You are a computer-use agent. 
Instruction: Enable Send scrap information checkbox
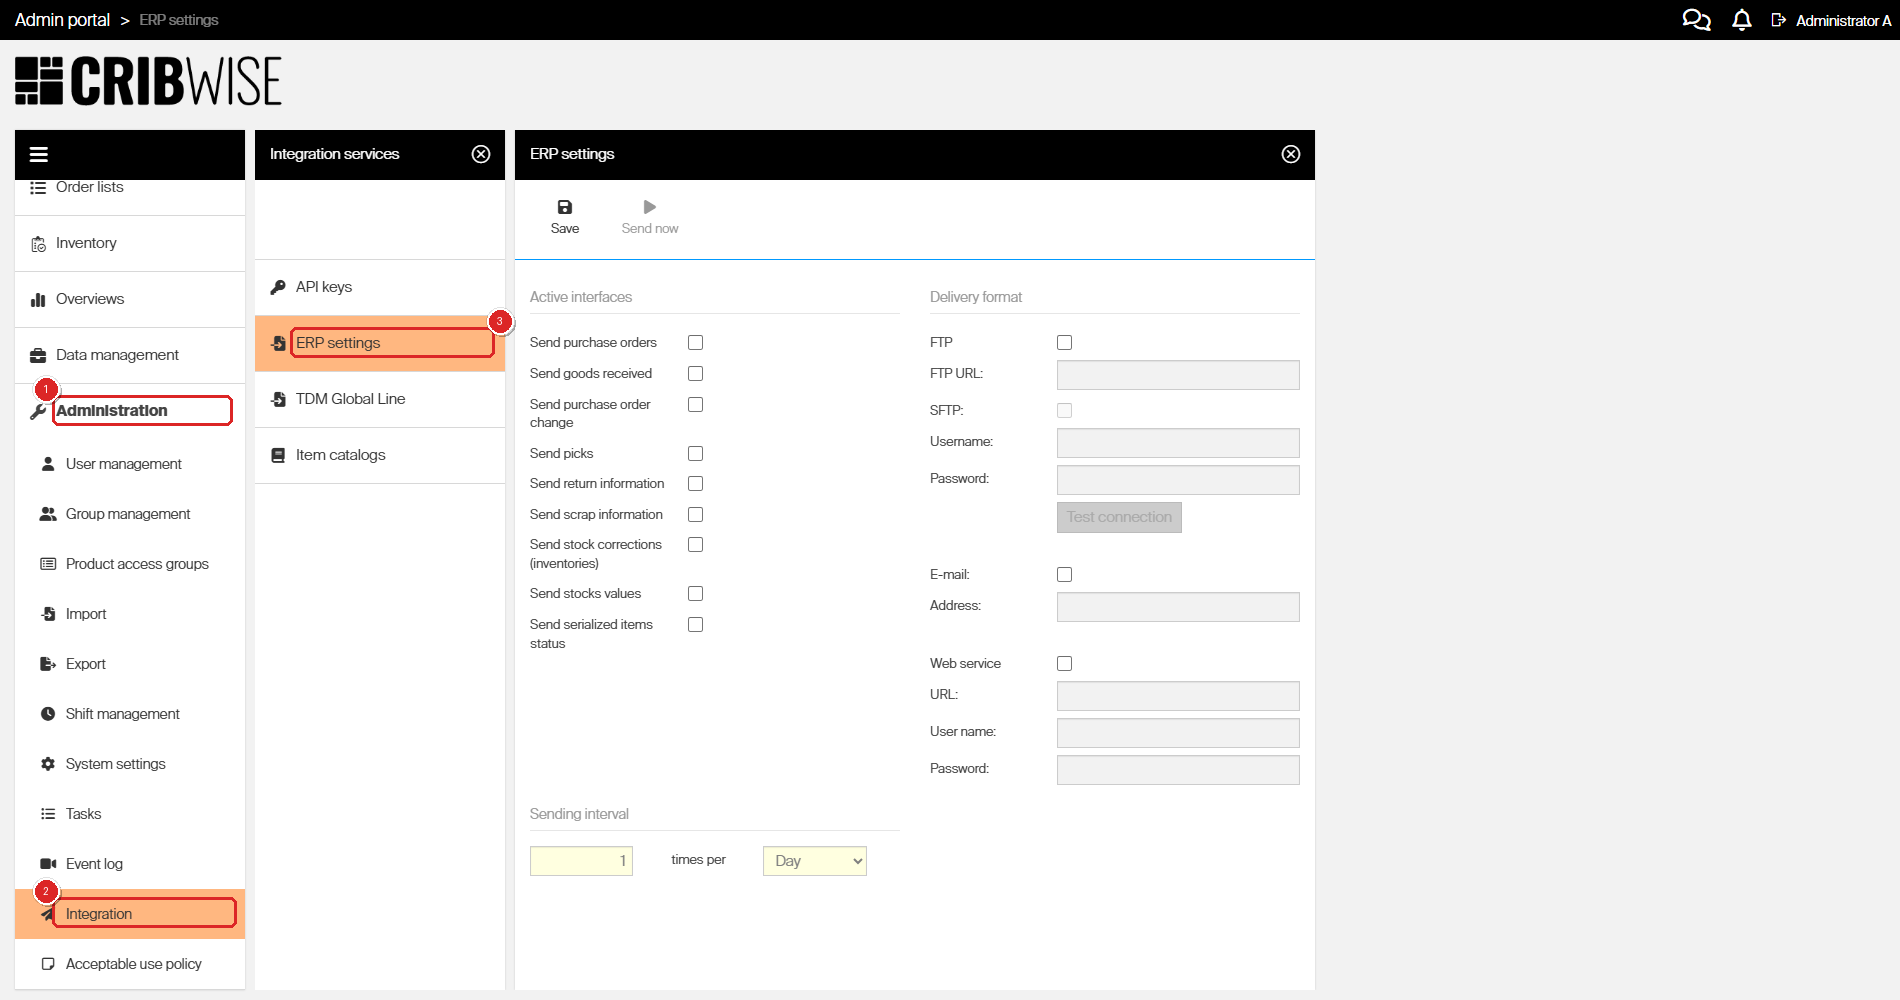[x=696, y=515]
